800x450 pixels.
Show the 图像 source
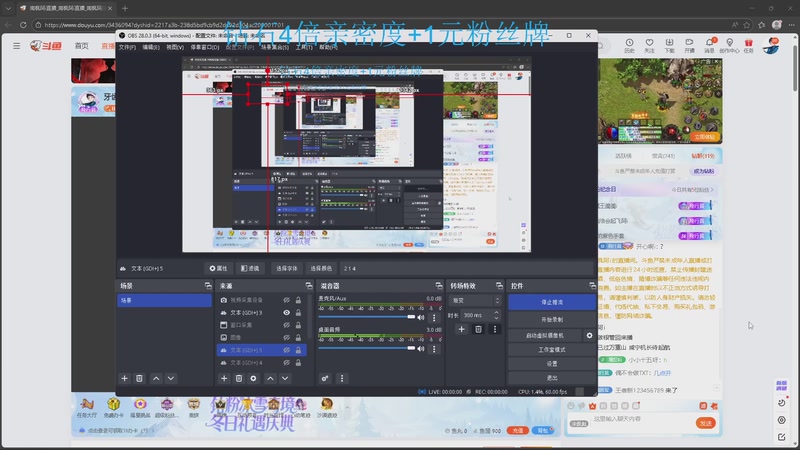[287, 338]
